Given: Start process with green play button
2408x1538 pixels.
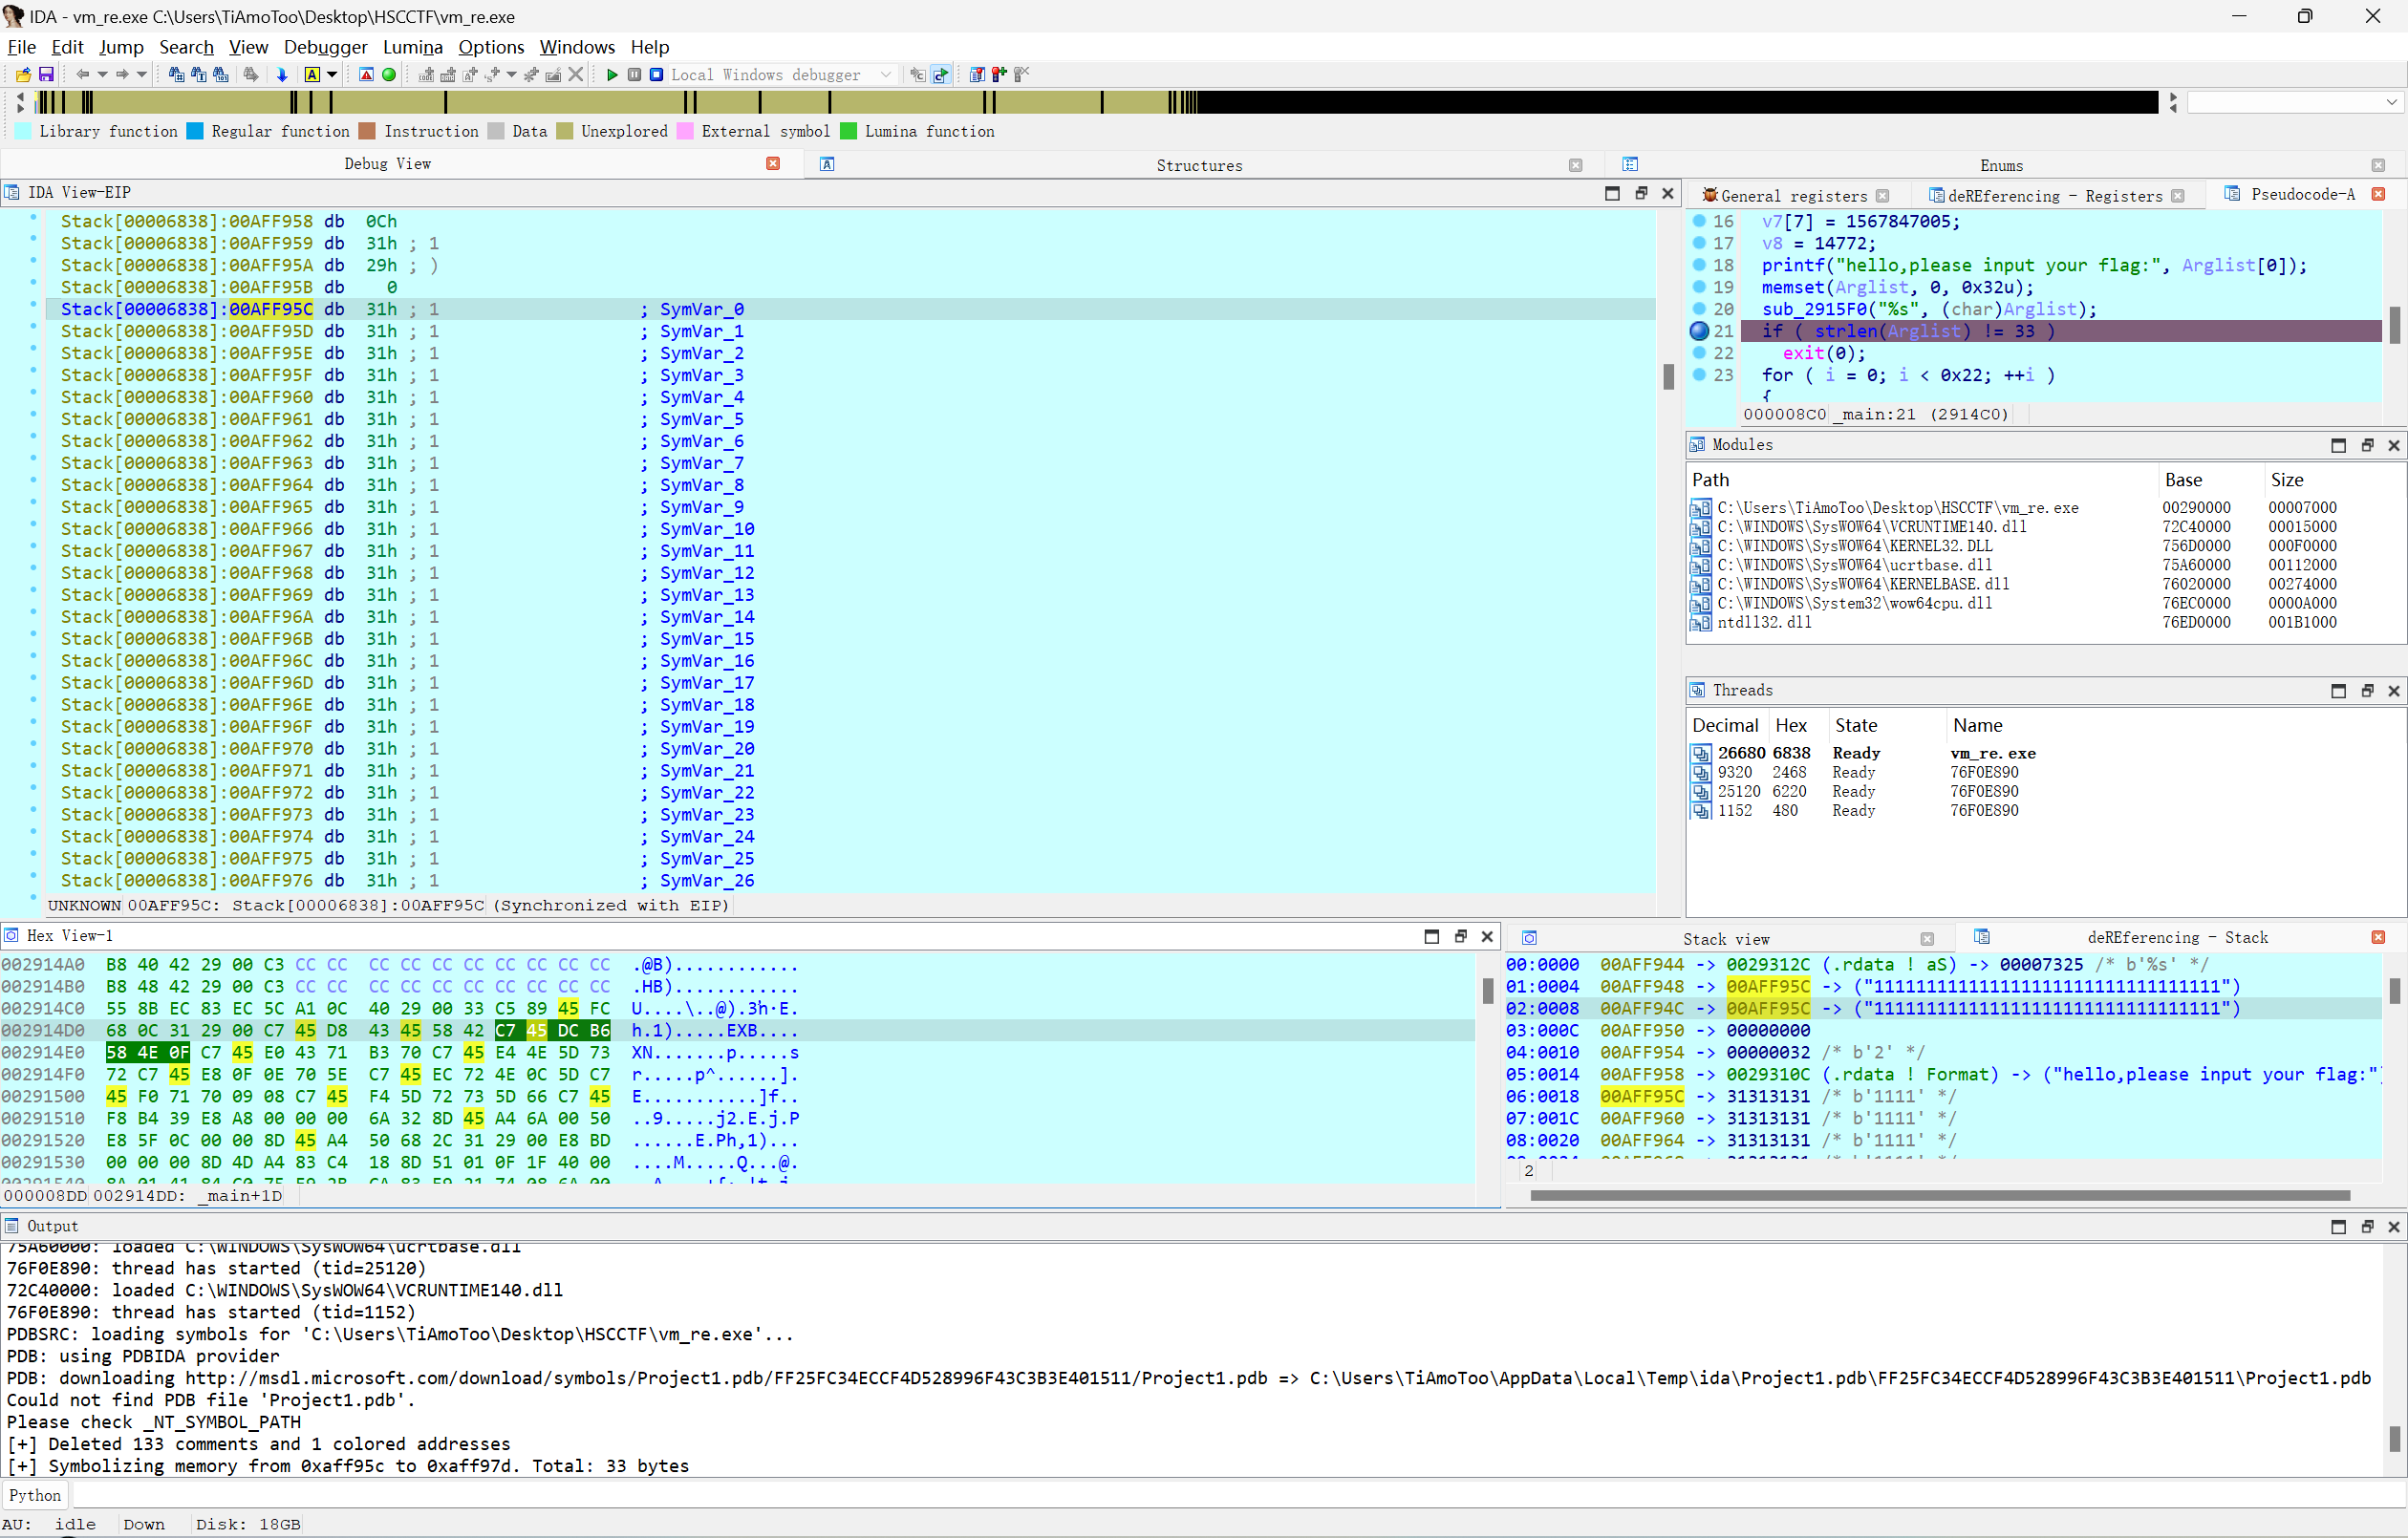Looking at the screenshot, I should 612,75.
